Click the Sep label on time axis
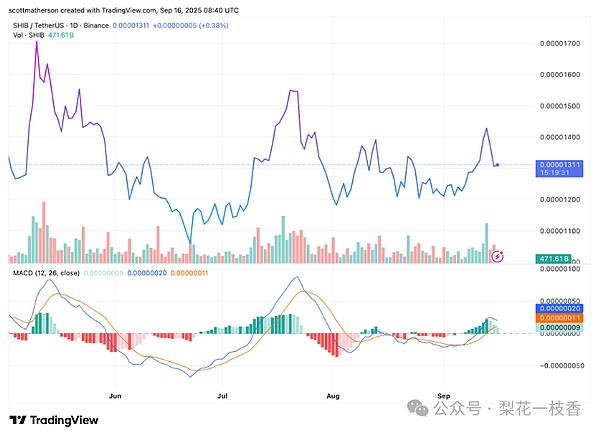Screen dimensions: 600x432 (445, 382)
